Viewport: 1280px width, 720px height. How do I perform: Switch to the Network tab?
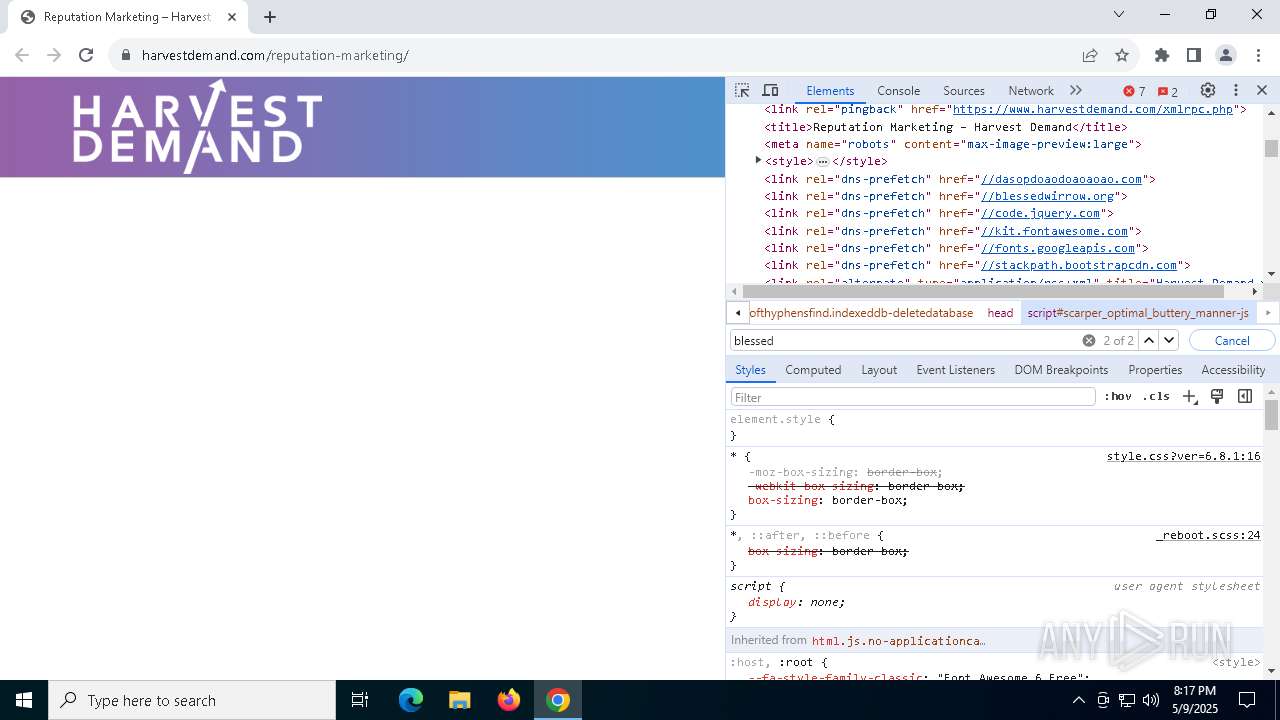click(x=1031, y=90)
